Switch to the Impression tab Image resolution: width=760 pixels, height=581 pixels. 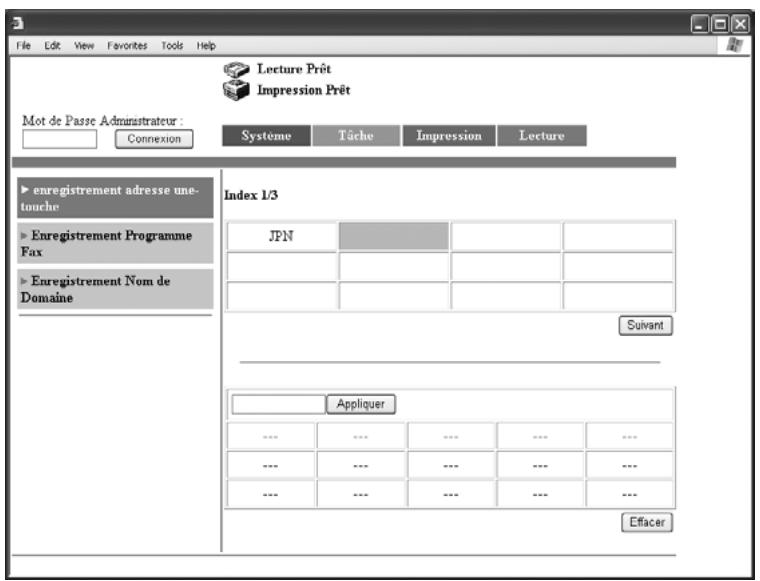point(449,136)
